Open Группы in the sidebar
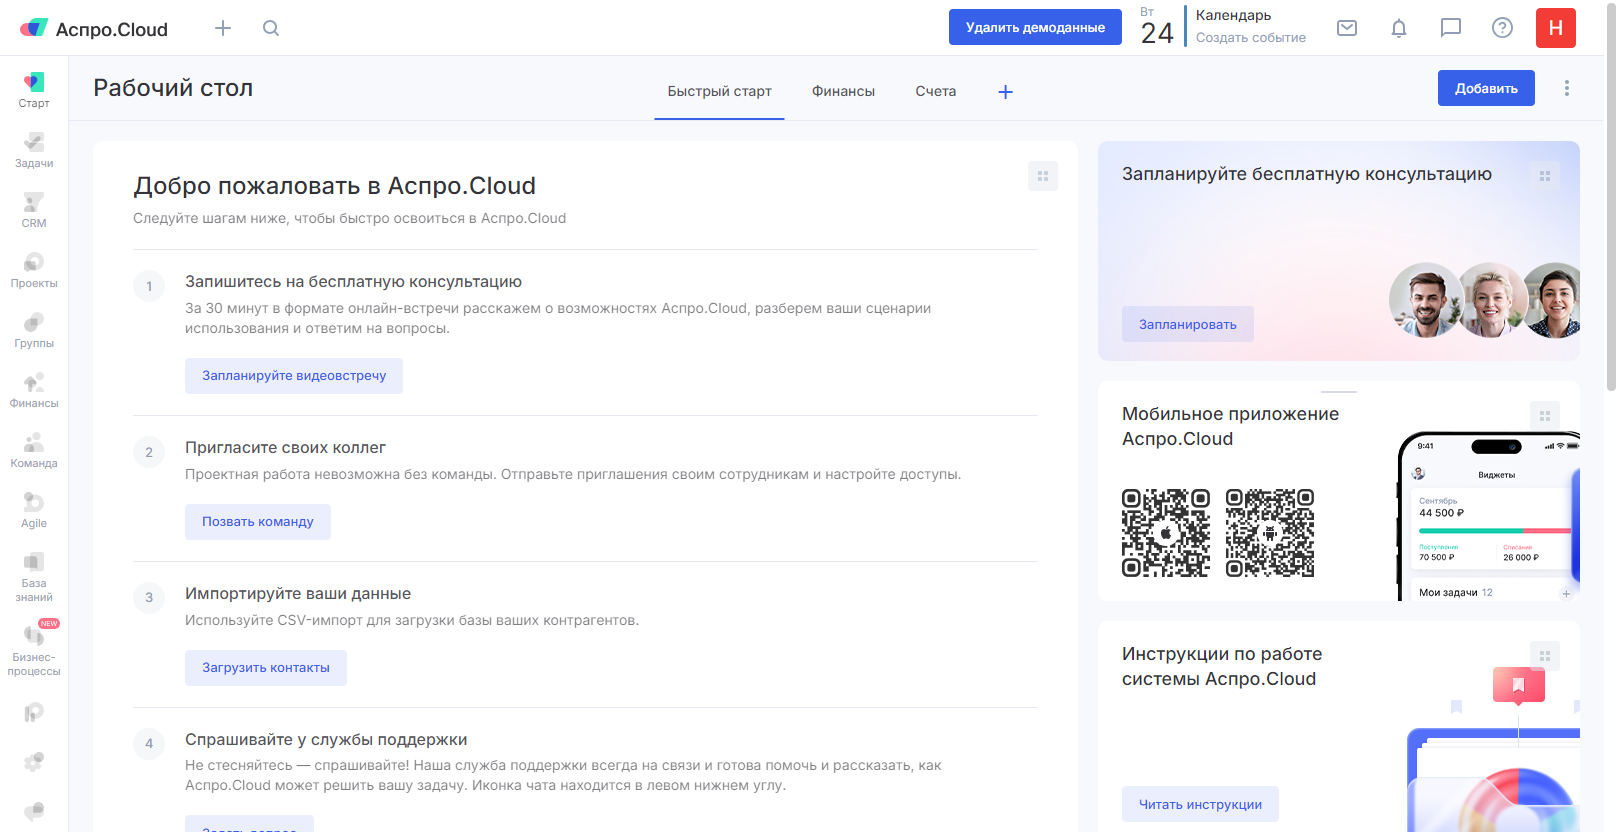This screenshot has height=832, width=1619. click(34, 330)
